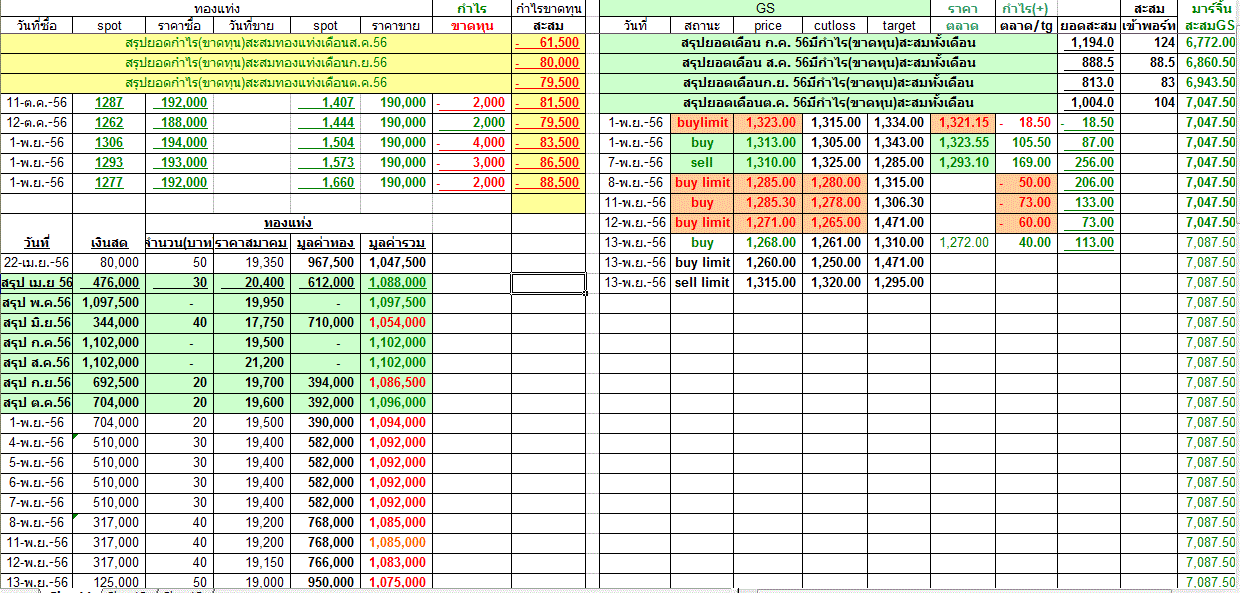The width and height of the screenshot is (1240, 593).
Task: Select spot value 1287 for 11-ต.ค.-56
Action: (x=110, y=102)
